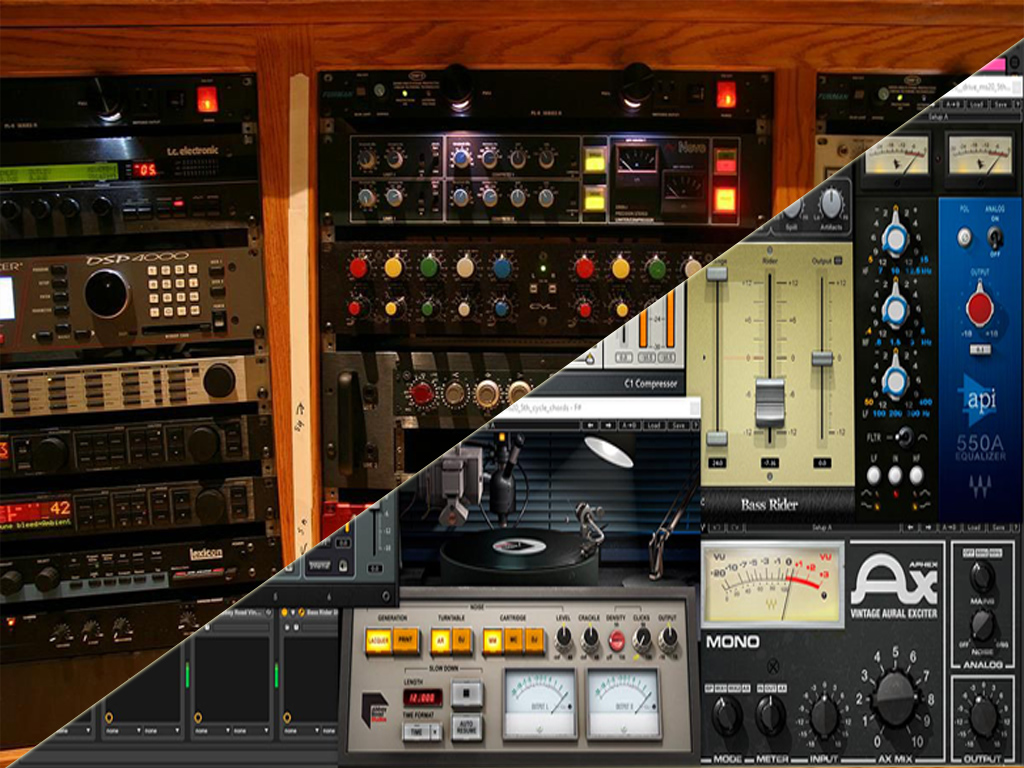
Task: Click the Crackle knob
Action: (x=589, y=637)
